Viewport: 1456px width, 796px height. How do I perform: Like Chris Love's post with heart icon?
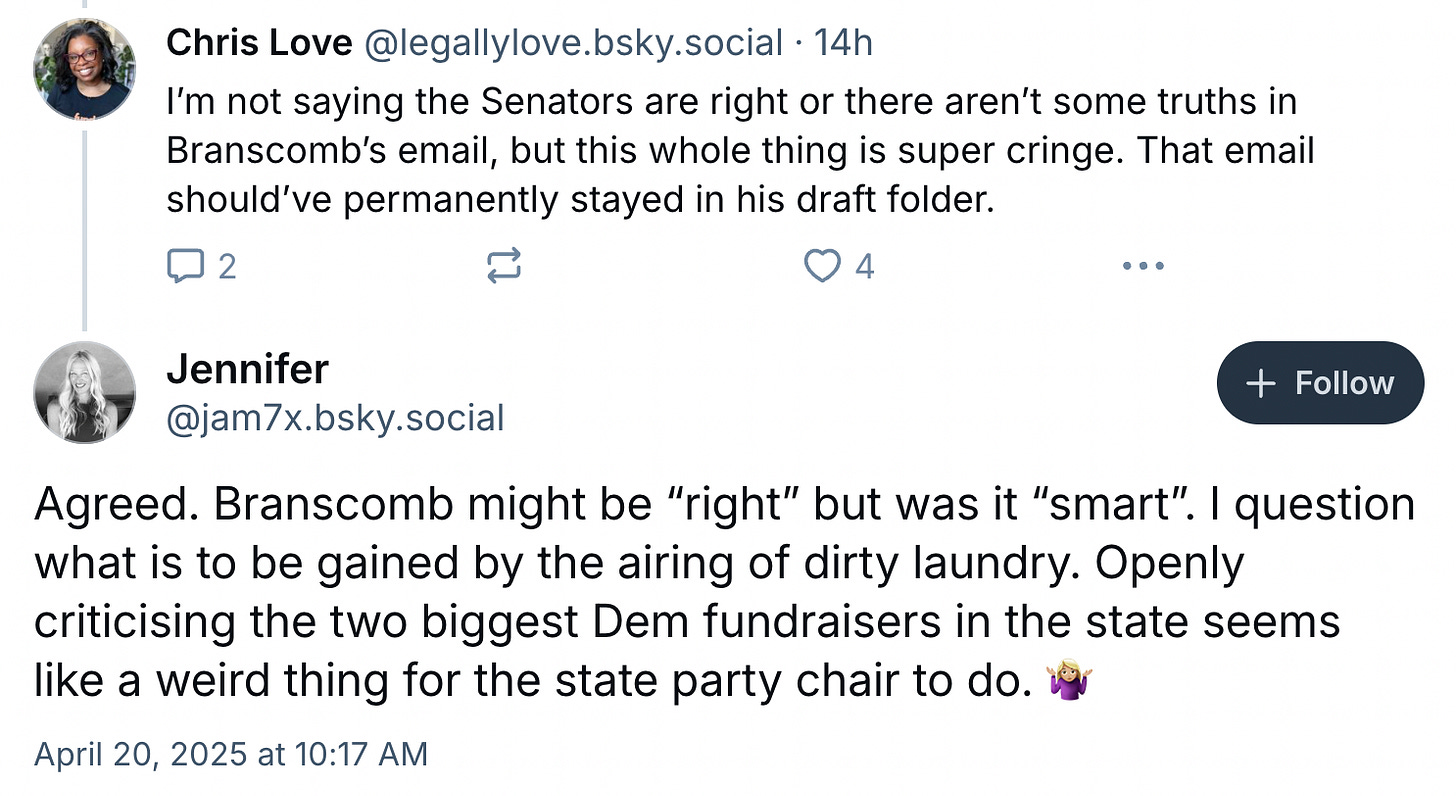822,266
